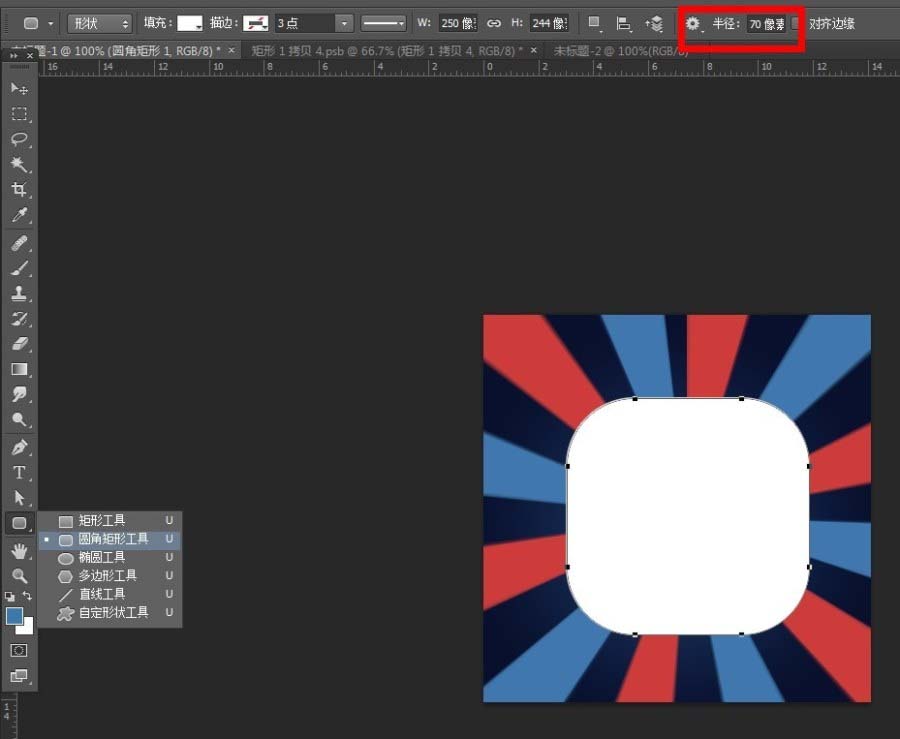
Task: Open the shape geometry options gear
Action: coord(692,23)
